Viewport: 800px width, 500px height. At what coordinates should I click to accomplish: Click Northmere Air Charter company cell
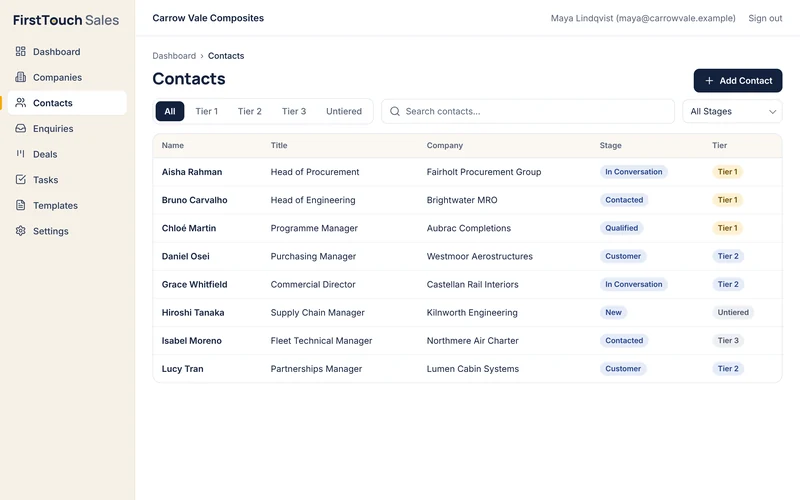[x=472, y=340]
